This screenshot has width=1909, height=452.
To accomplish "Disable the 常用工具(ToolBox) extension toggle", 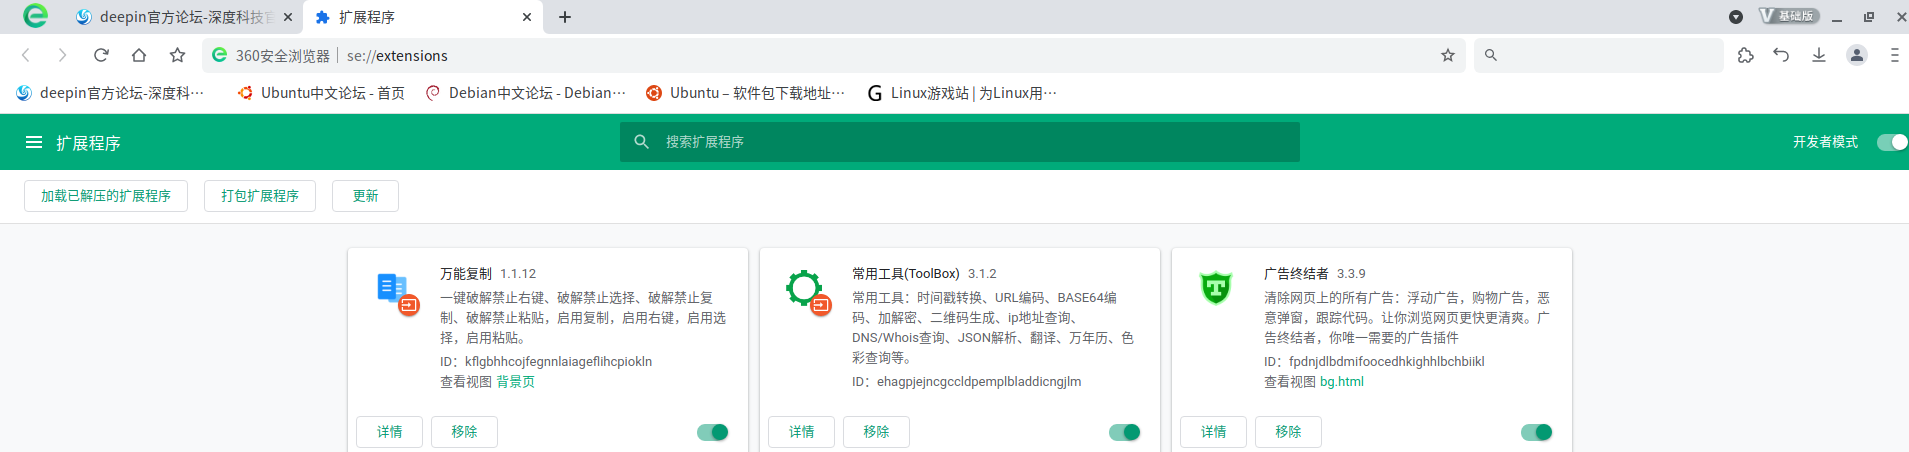I will pyautogui.click(x=1125, y=432).
